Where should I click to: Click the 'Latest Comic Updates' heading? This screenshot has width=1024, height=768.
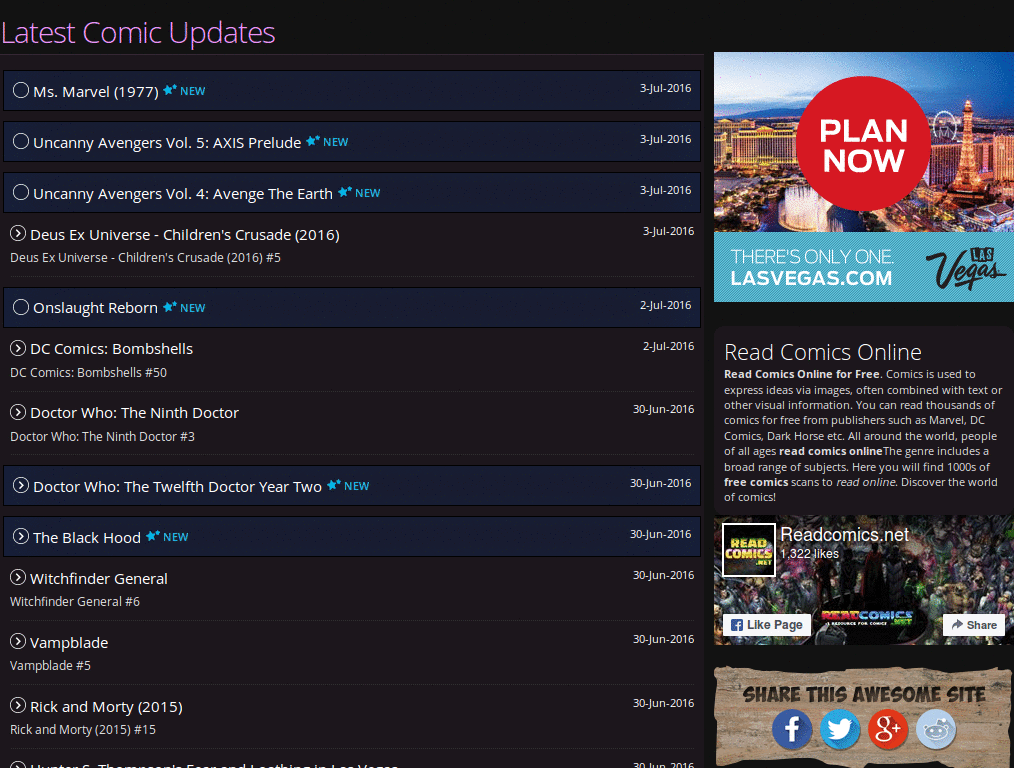[138, 33]
